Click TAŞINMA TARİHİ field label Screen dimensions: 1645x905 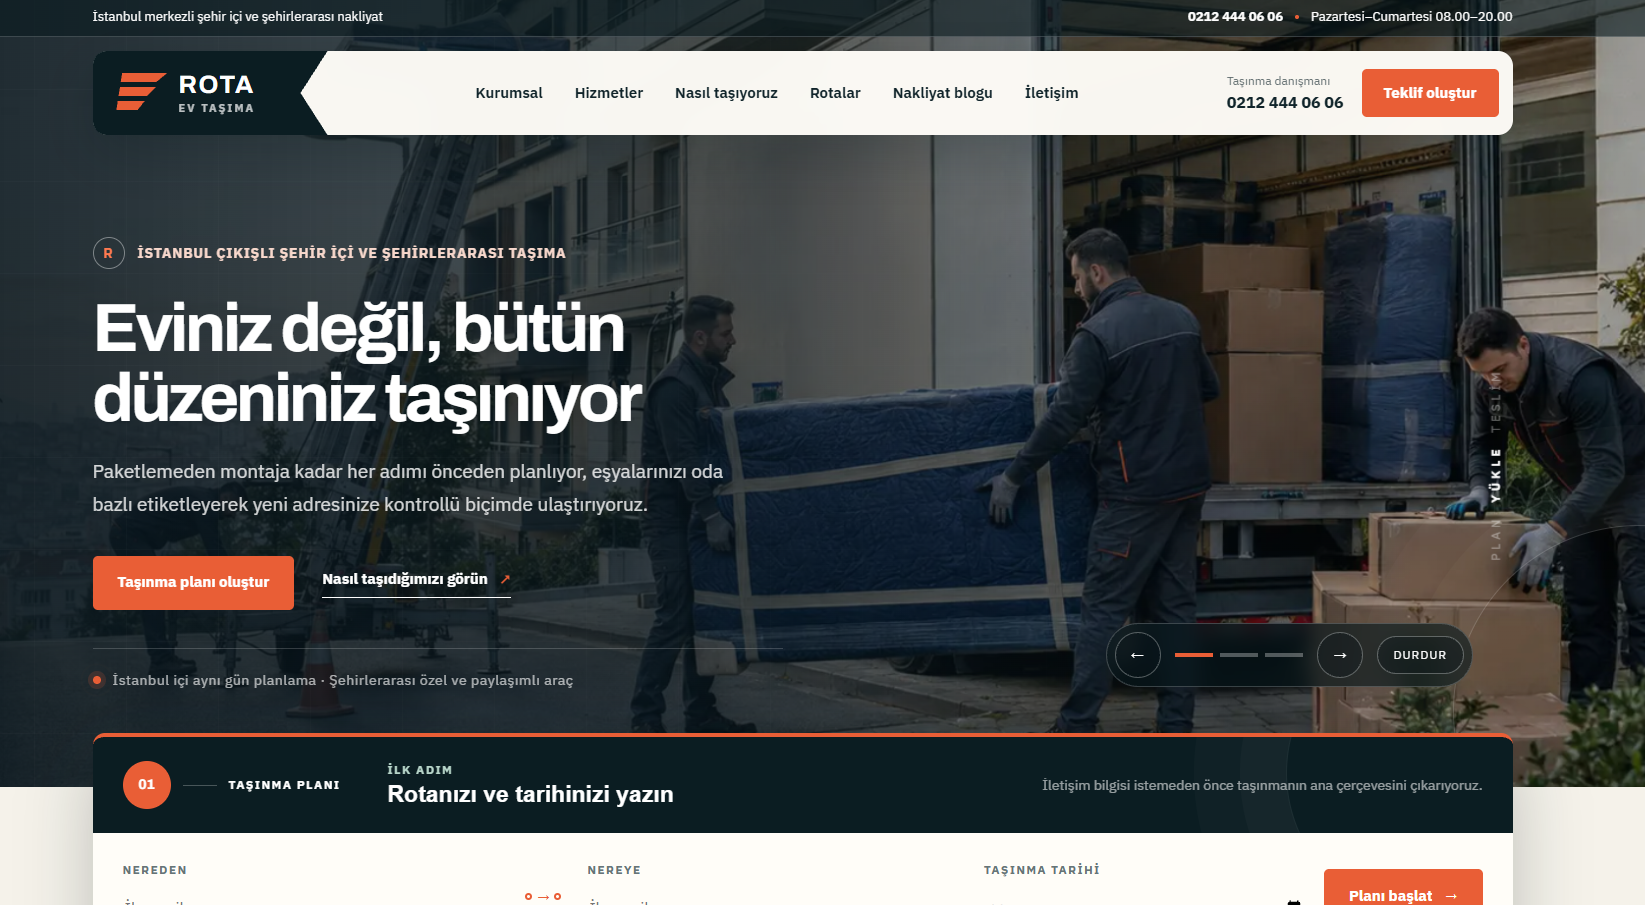(1042, 870)
